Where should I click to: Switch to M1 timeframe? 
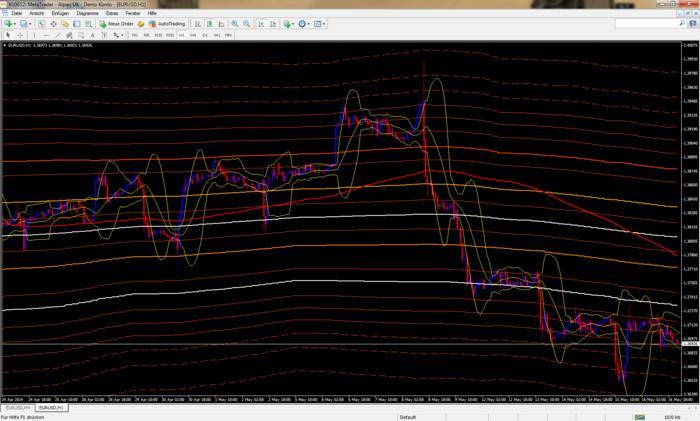pyautogui.click(x=135, y=35)
